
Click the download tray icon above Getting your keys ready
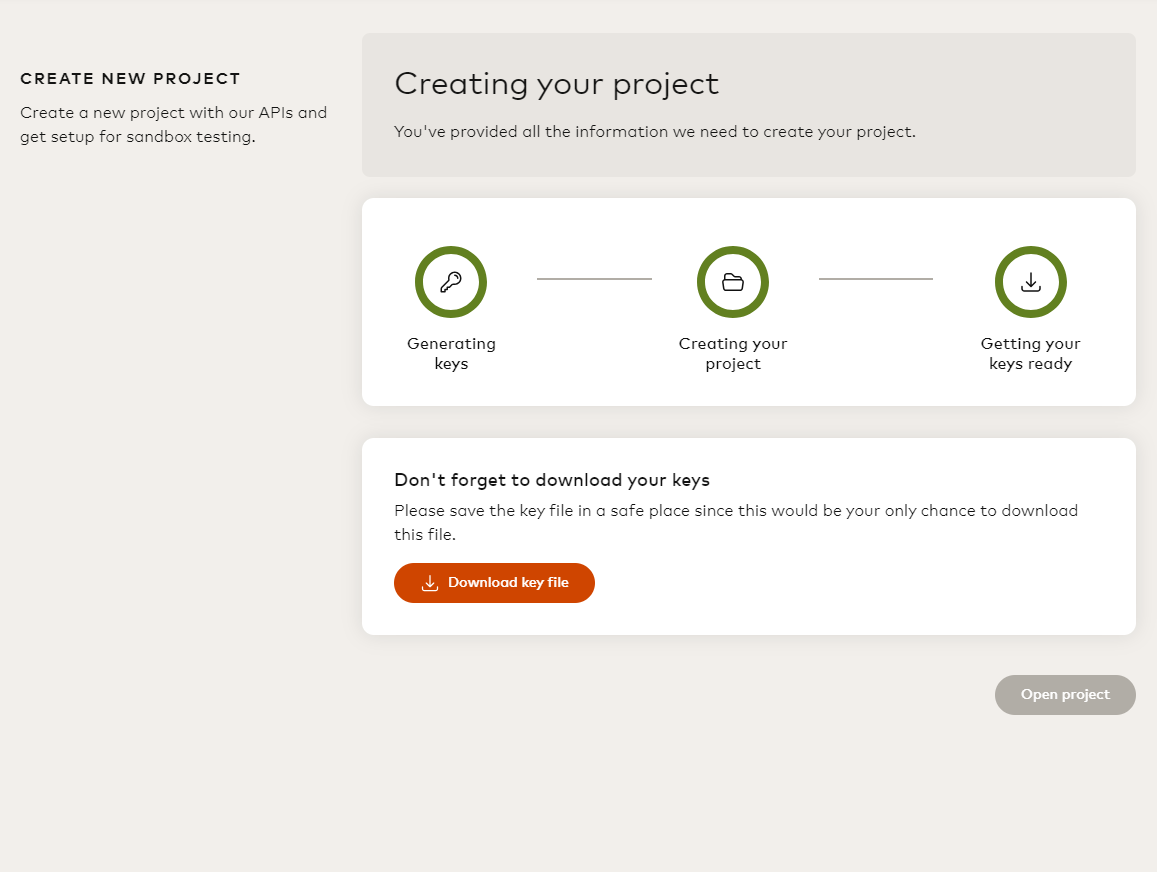click(x=1030, y=282)
